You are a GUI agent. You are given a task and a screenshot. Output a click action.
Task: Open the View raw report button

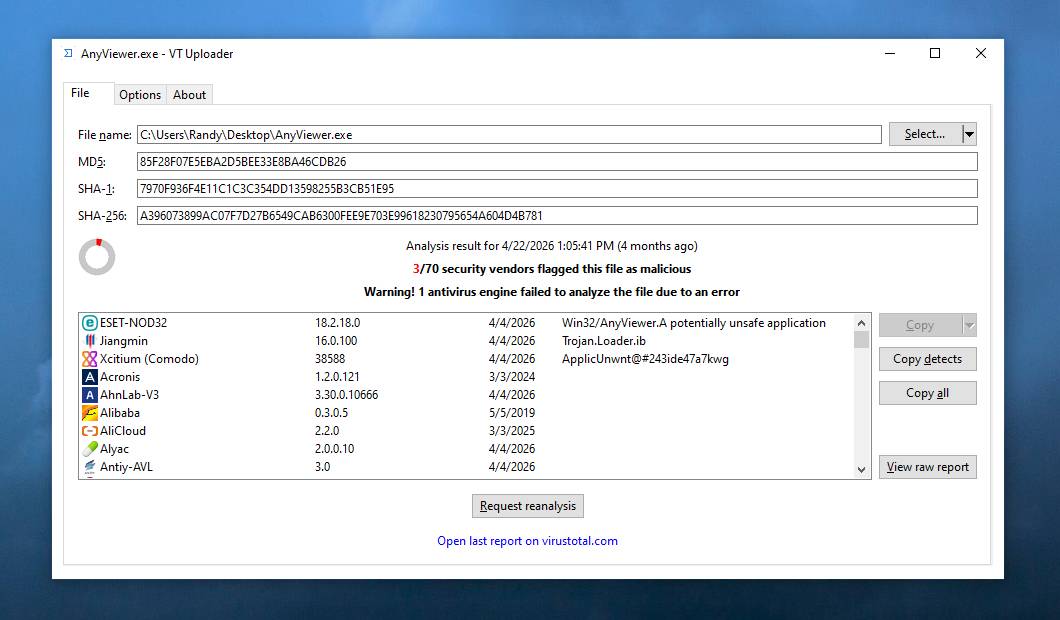(928, 467)
